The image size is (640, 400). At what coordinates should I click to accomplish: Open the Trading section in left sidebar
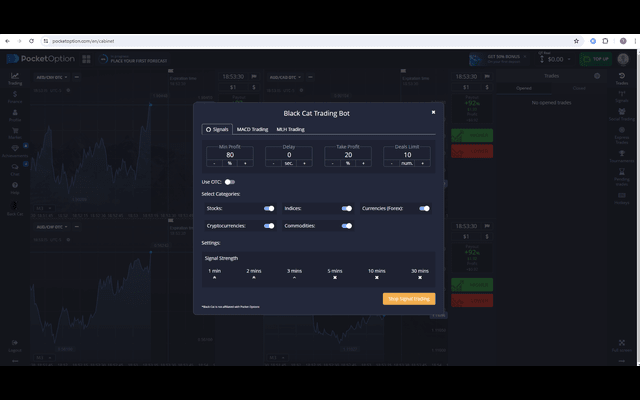click(x=15, y=78)
